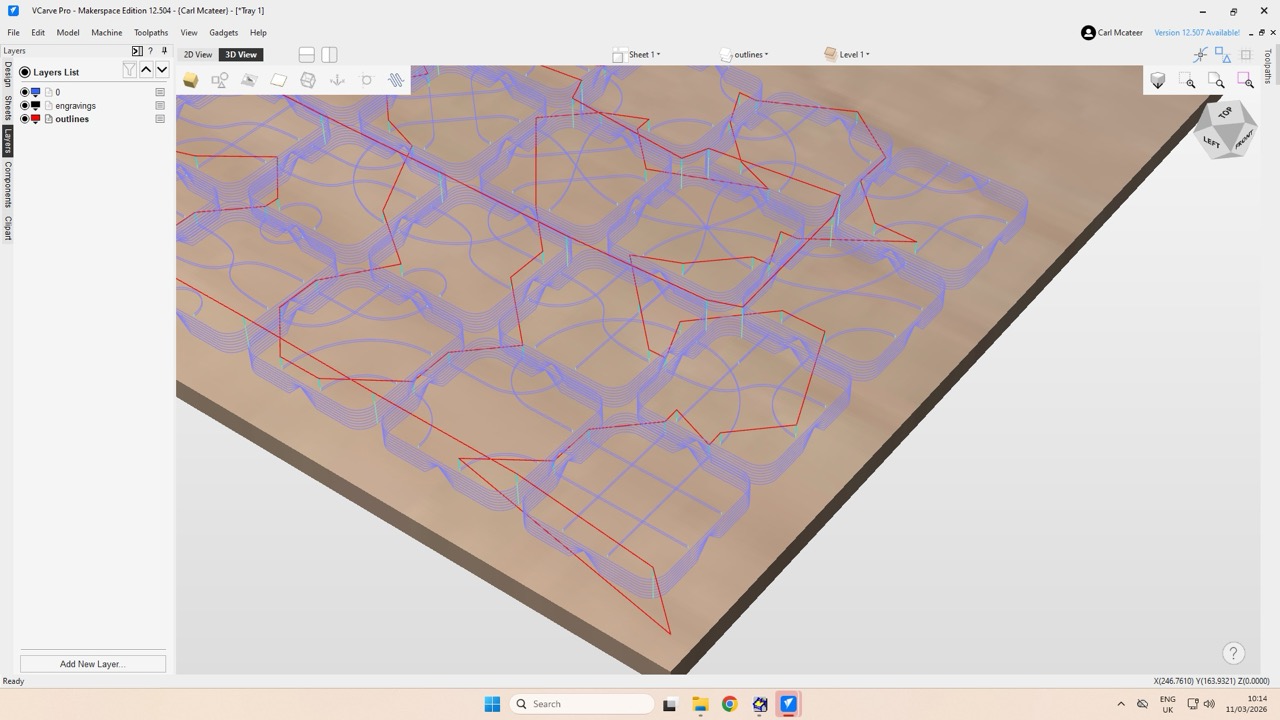Toggle visibility of all layers in Layers List
This screenshot has width=1280, height=720.
tap(25, 72)
